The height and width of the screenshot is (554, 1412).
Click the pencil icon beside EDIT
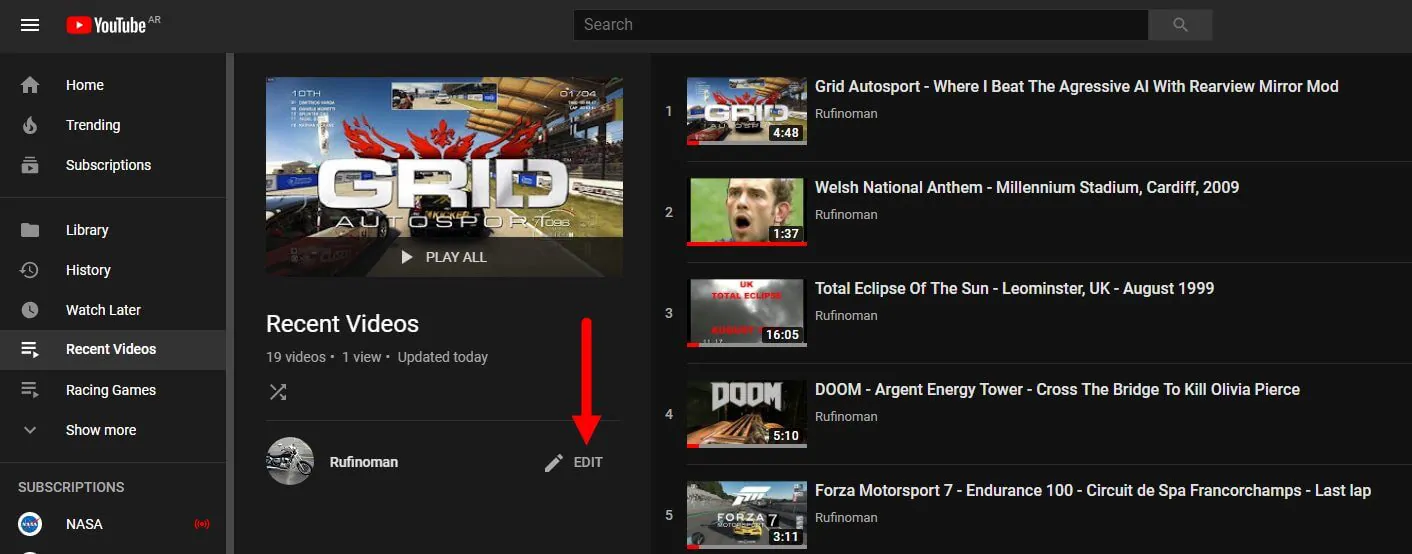point(554,462)
